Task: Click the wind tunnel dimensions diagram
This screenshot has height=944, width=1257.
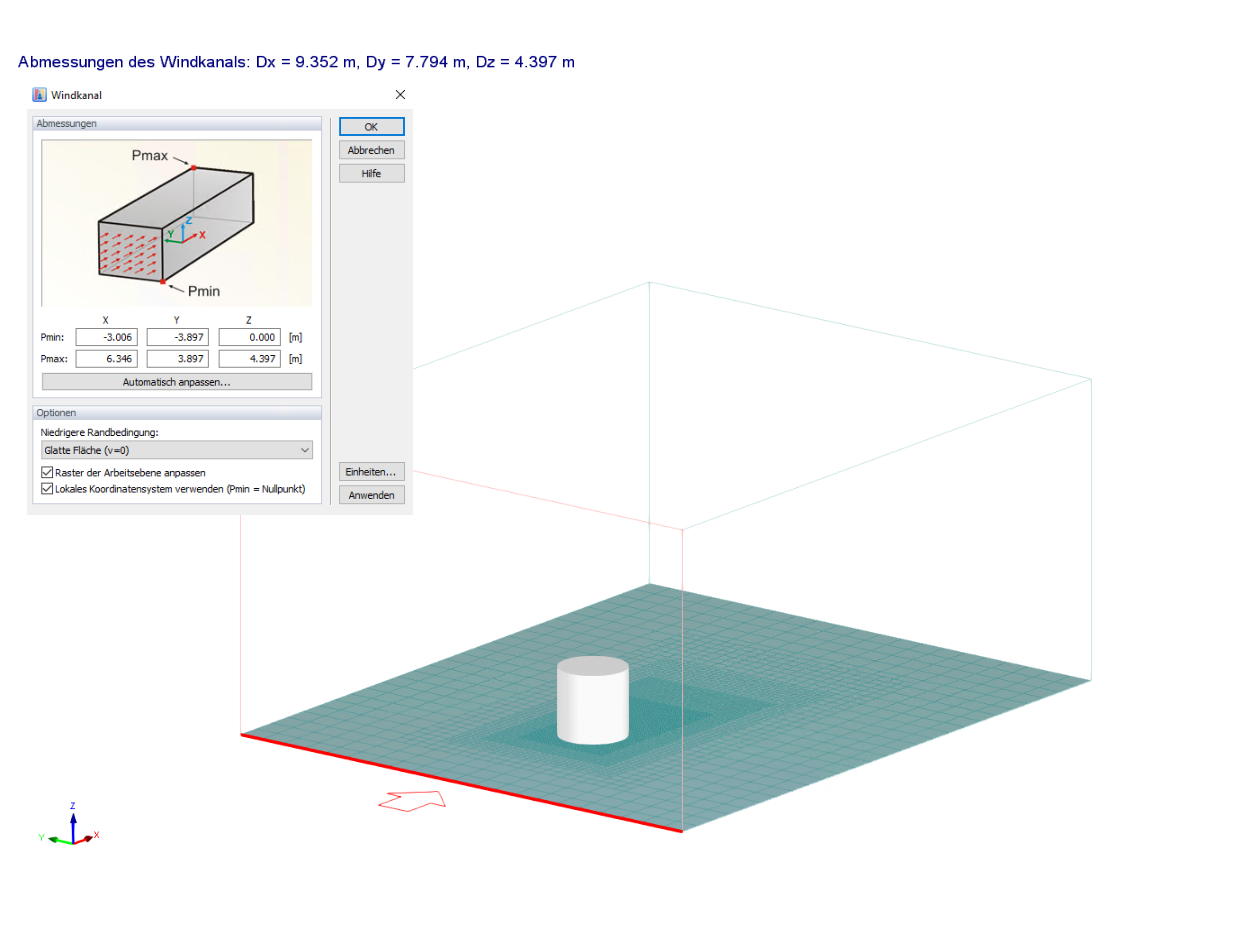Action: 177,223
